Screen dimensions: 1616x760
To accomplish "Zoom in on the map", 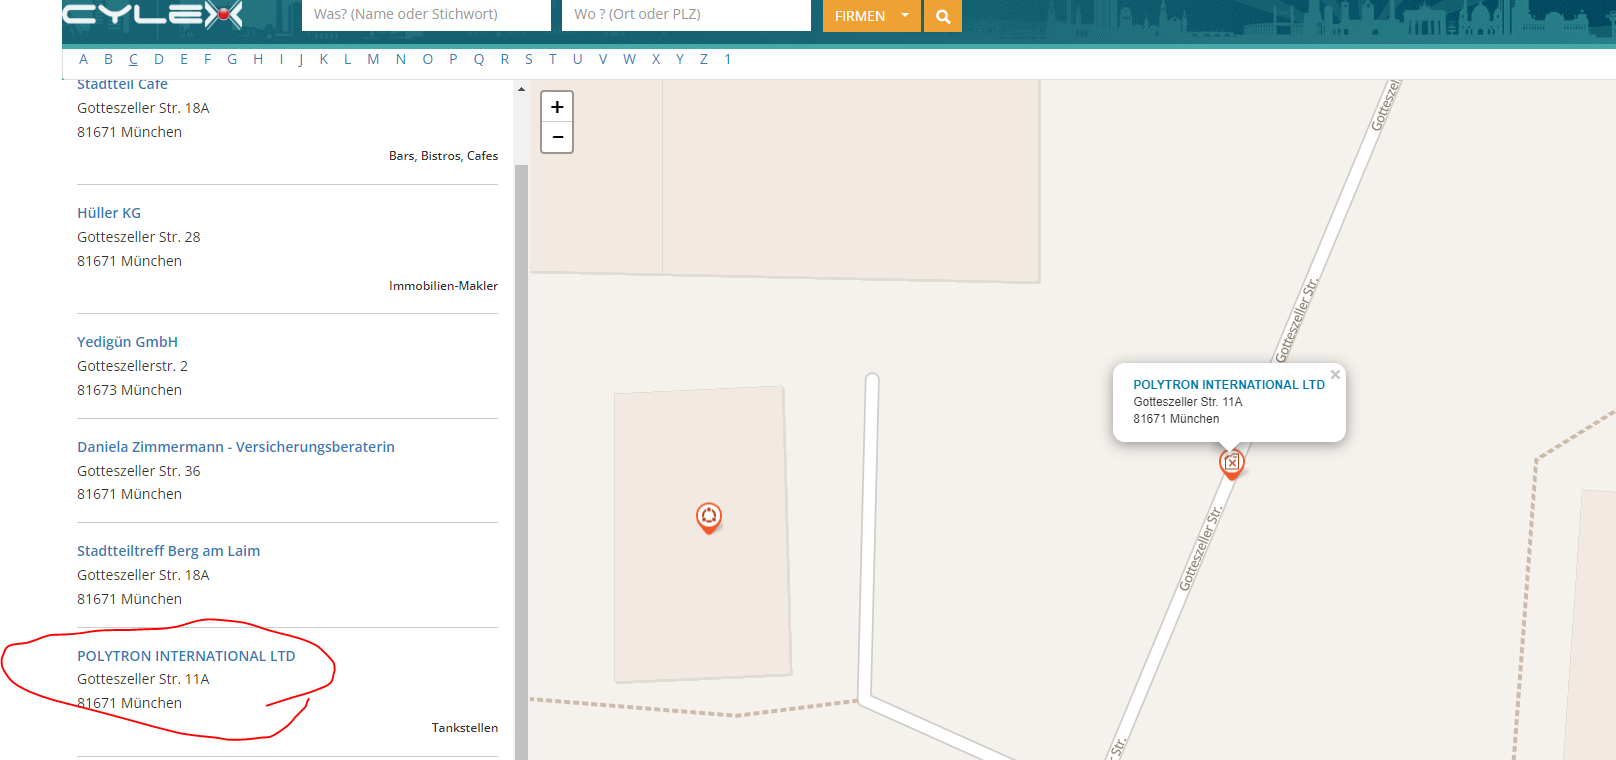I will (557, 107).
